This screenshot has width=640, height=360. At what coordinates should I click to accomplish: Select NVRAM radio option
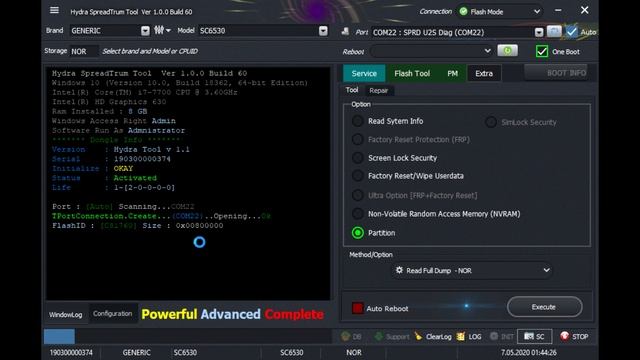coord(358,213)
